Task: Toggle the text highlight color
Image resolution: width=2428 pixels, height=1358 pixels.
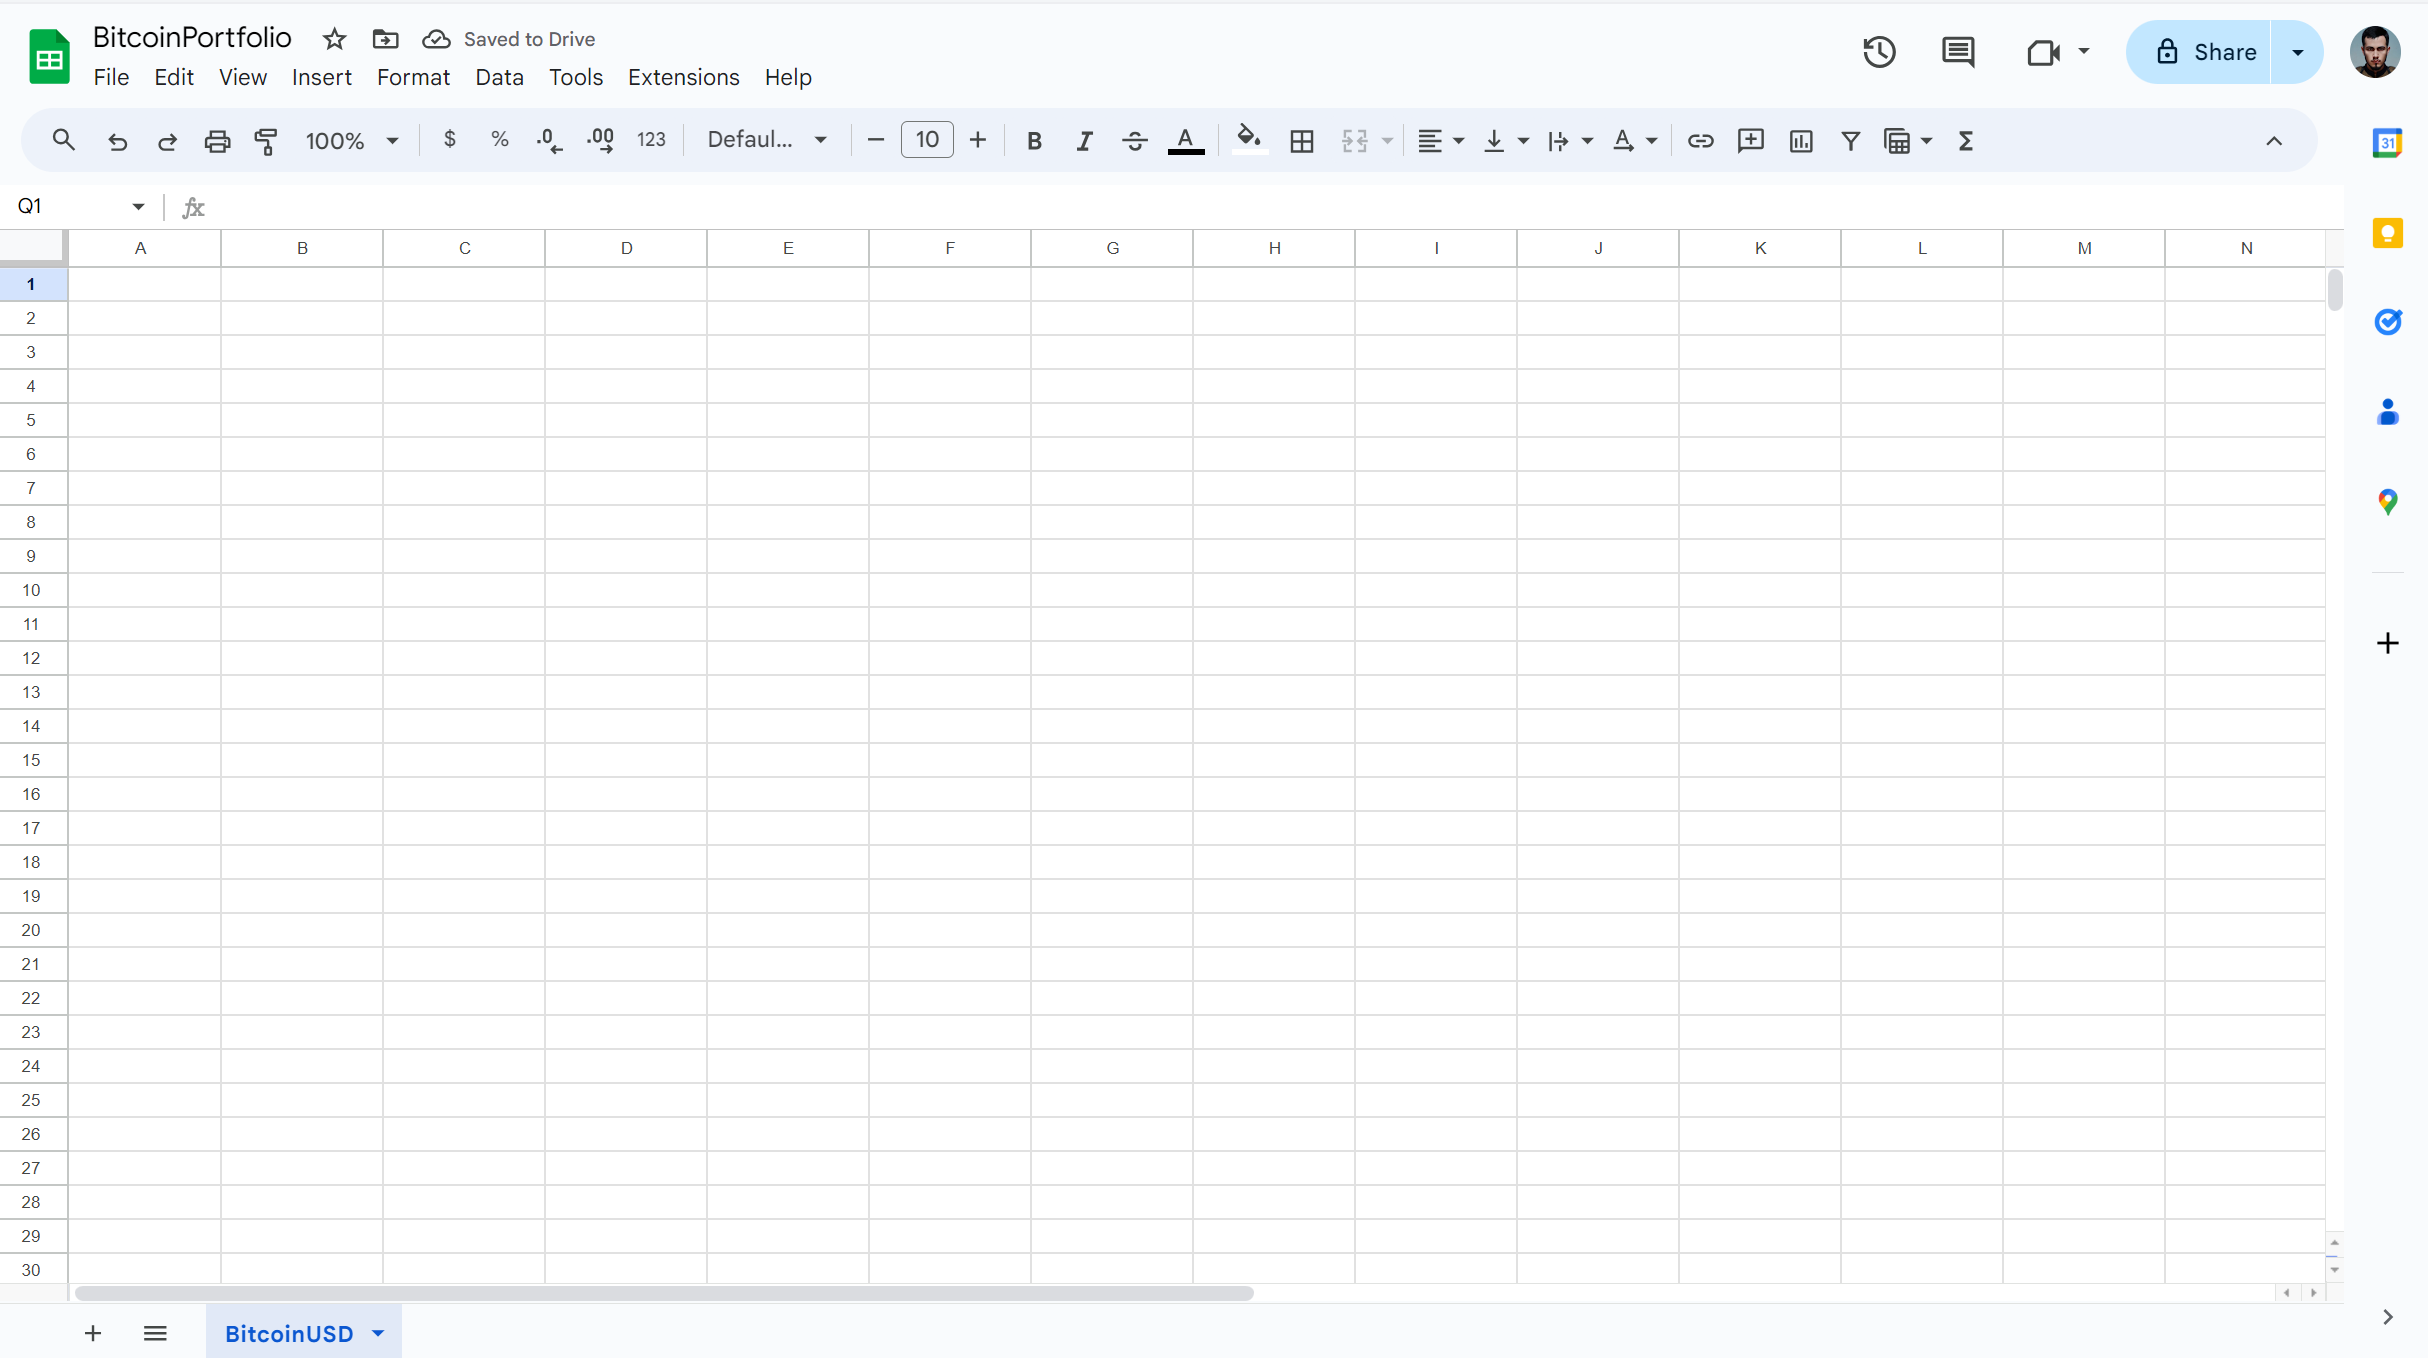Action: click(1247, 140)
